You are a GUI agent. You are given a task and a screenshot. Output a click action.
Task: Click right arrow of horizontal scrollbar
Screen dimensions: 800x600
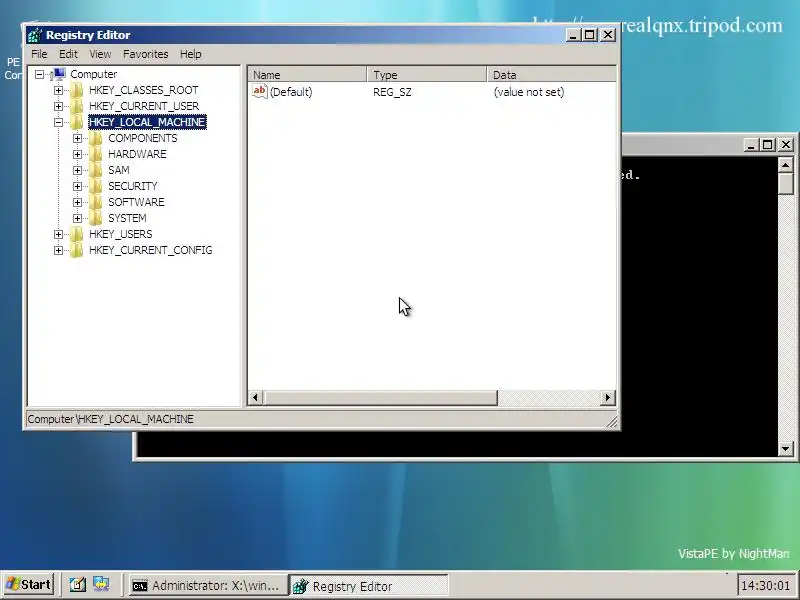(x=607, y=398)
